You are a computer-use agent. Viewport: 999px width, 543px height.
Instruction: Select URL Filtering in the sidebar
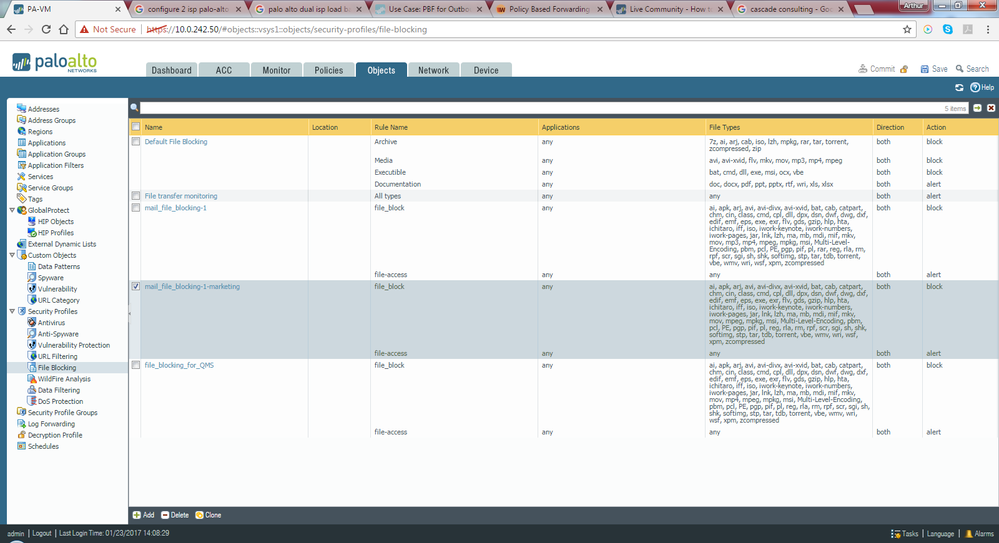57,356
